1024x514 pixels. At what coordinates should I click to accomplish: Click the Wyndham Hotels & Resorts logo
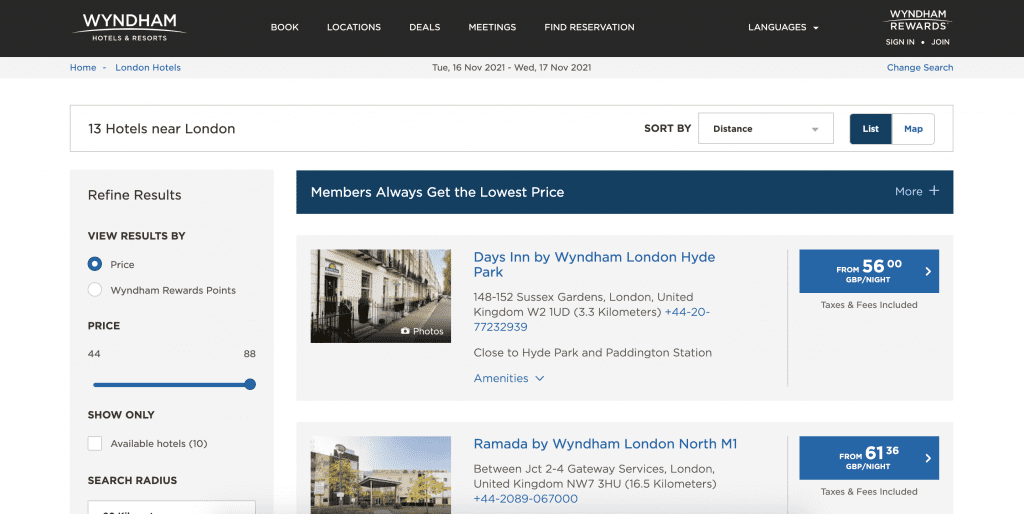tap(129, 27)
